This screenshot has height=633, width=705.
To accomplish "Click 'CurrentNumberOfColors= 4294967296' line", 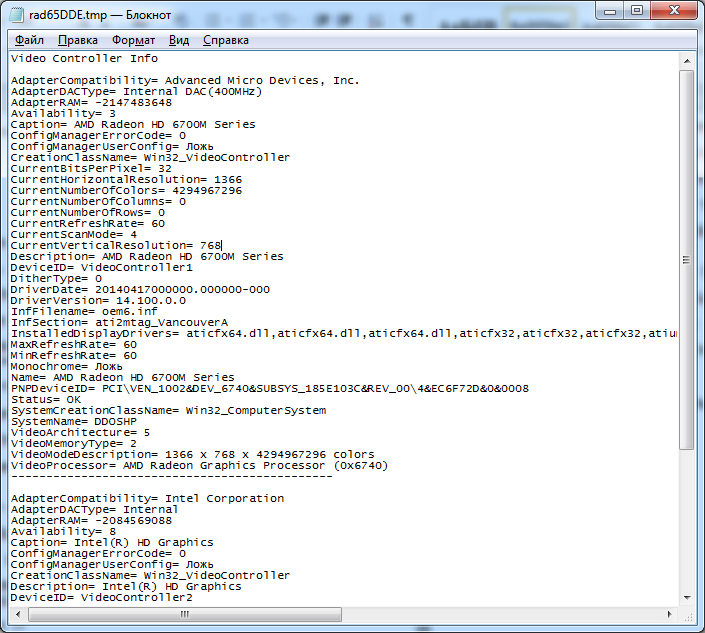I will pos(126,191).
